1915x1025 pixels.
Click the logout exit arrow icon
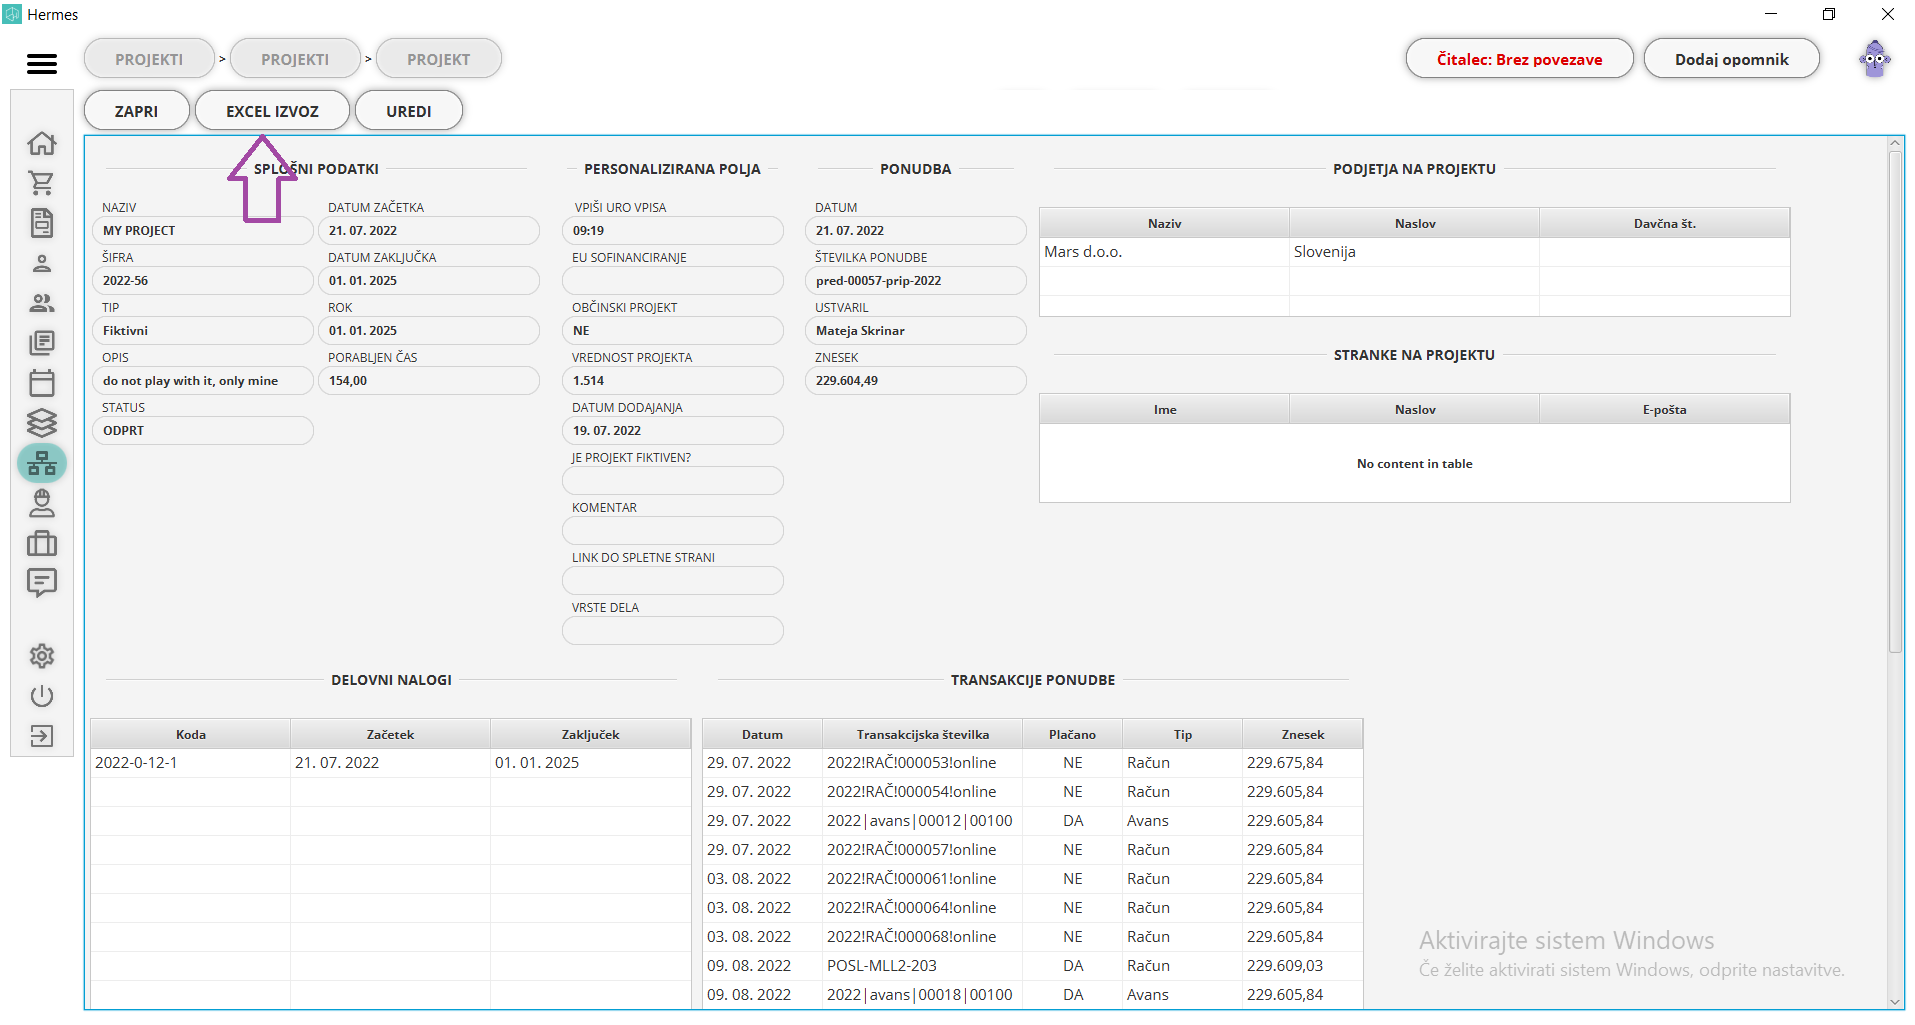41,737
